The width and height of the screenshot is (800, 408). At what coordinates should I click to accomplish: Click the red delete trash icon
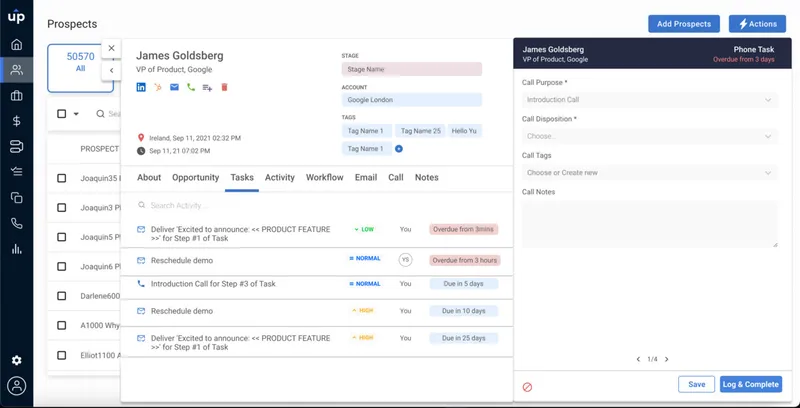pyautogui.click(x=224, y=87)
